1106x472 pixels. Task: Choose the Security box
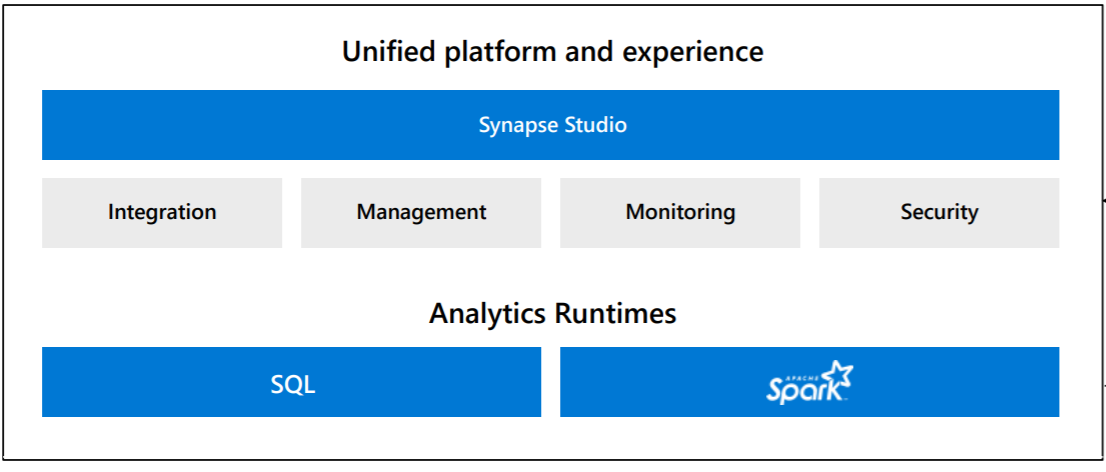point(939,212)
